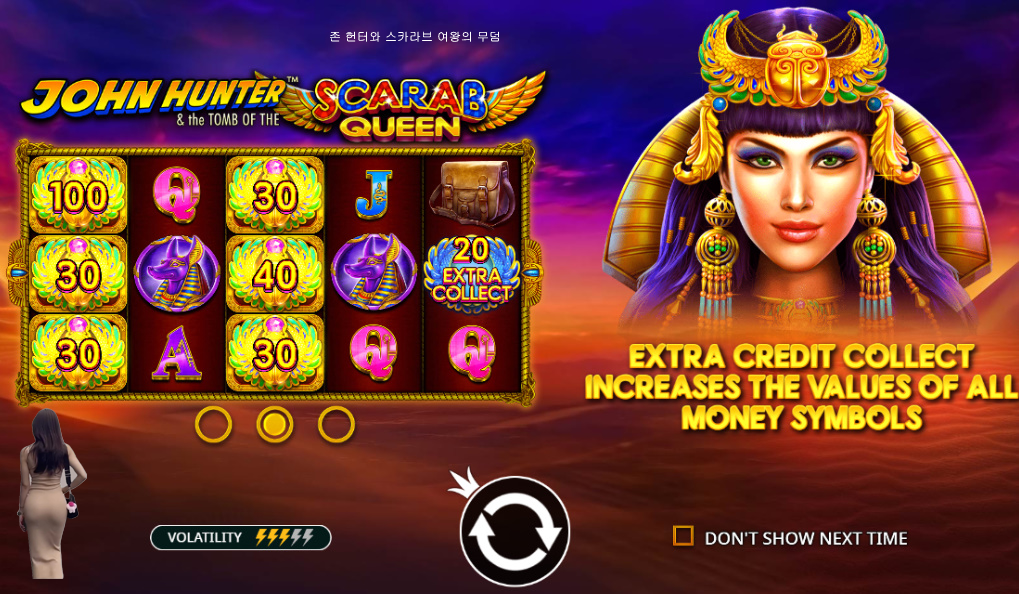Click the Extra Credit Collect description text
The width and height of the screenshot is (1019, 594).
801,387
